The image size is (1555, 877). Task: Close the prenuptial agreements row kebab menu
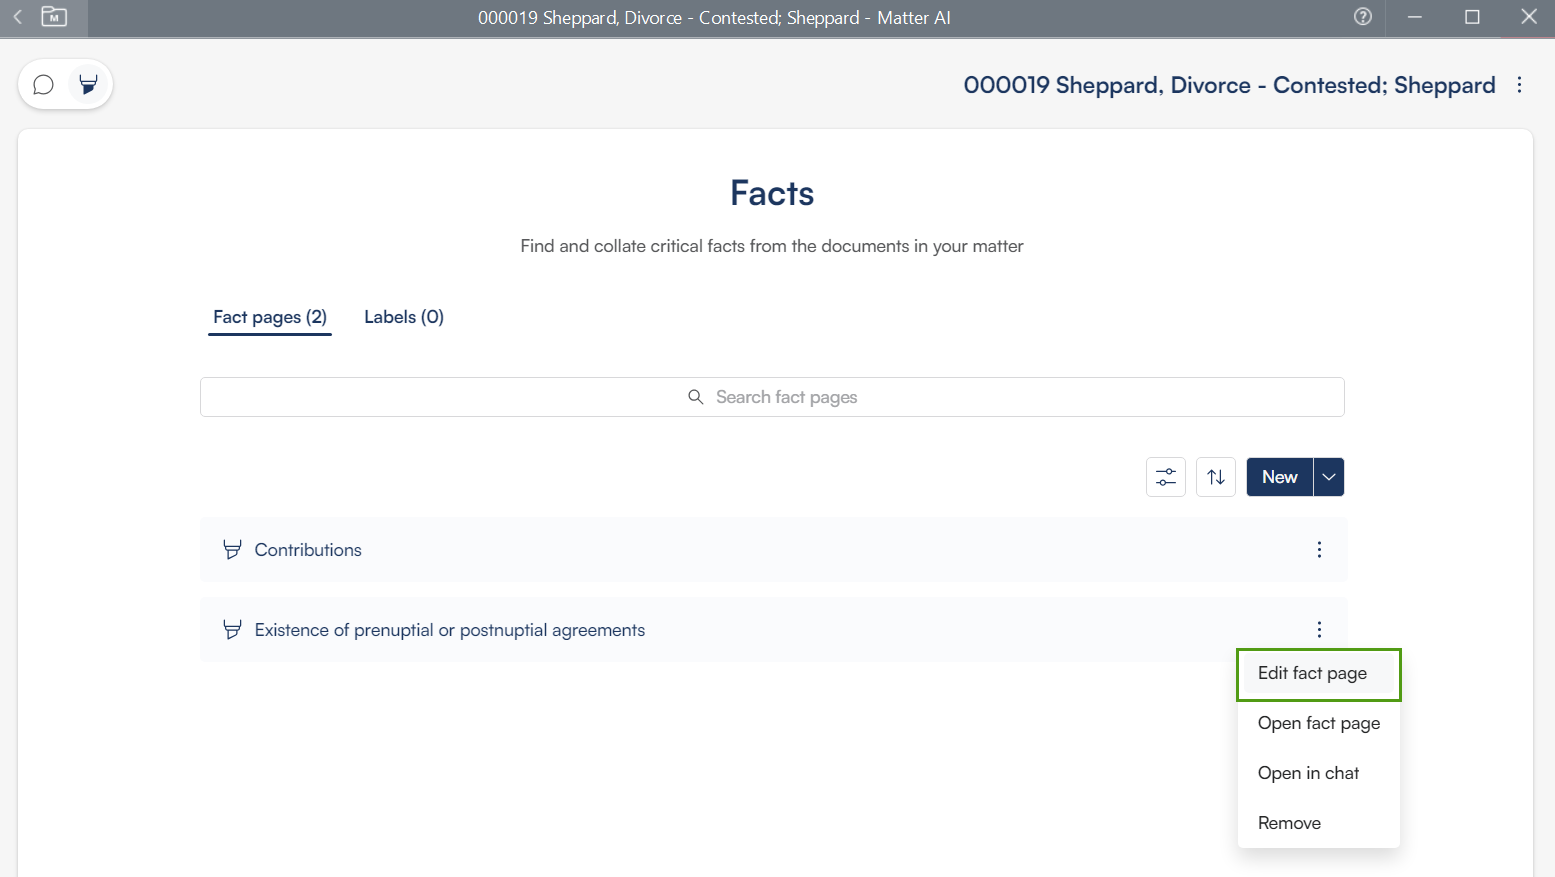point(1319,630)
